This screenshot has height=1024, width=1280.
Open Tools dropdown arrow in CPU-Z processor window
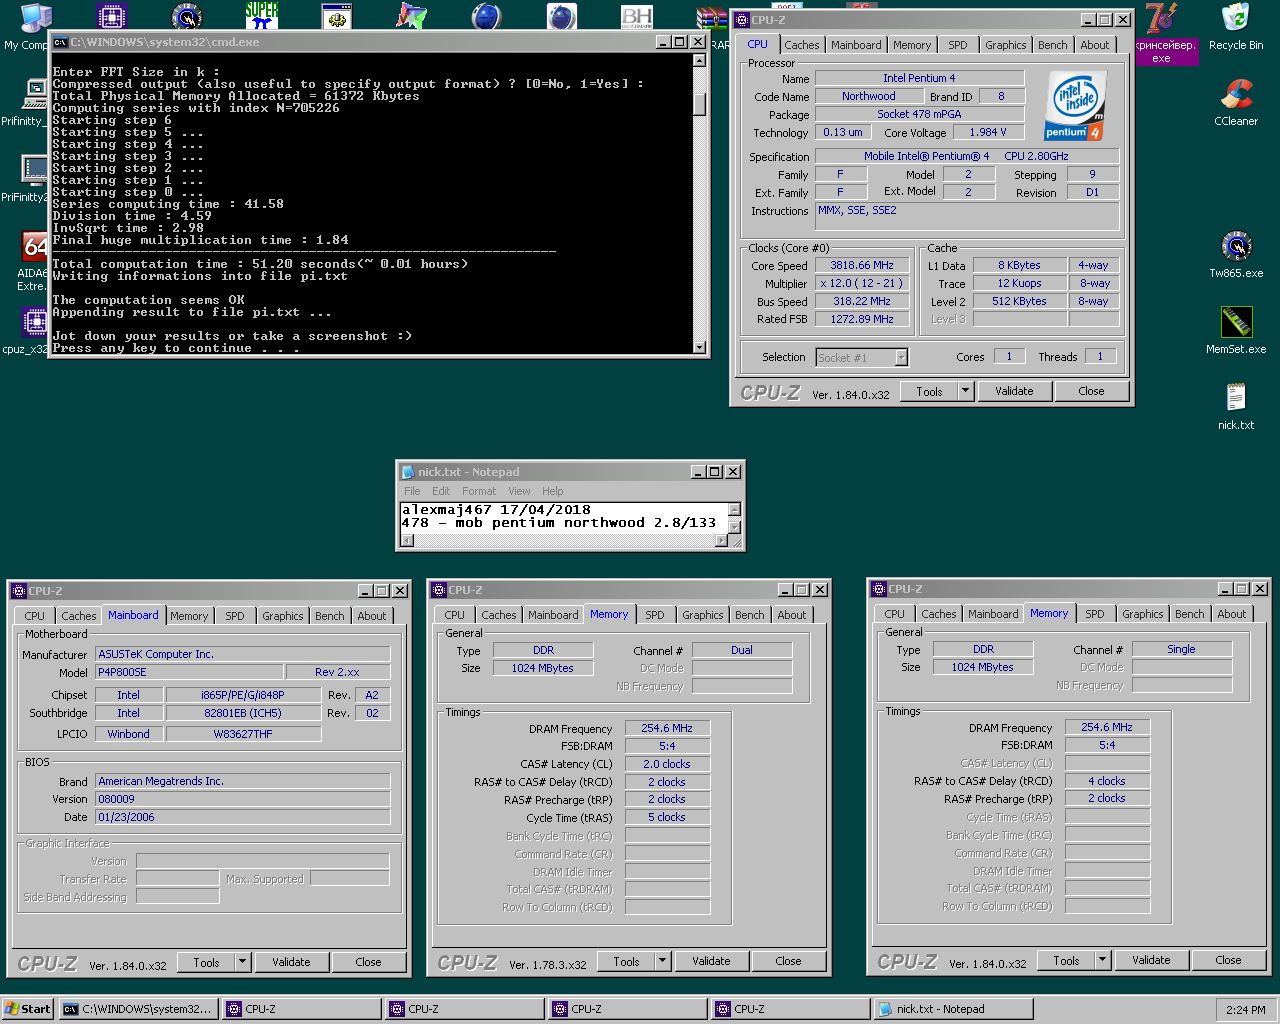coord(966,391)
